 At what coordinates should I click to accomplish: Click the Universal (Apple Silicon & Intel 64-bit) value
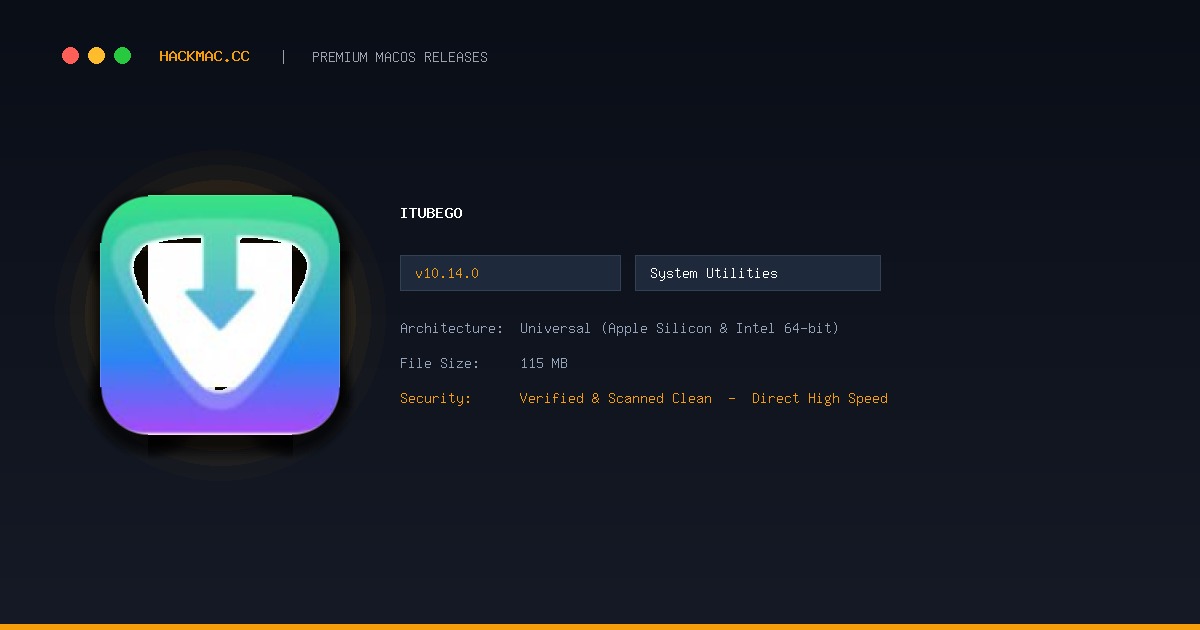(x=679, y=328)
